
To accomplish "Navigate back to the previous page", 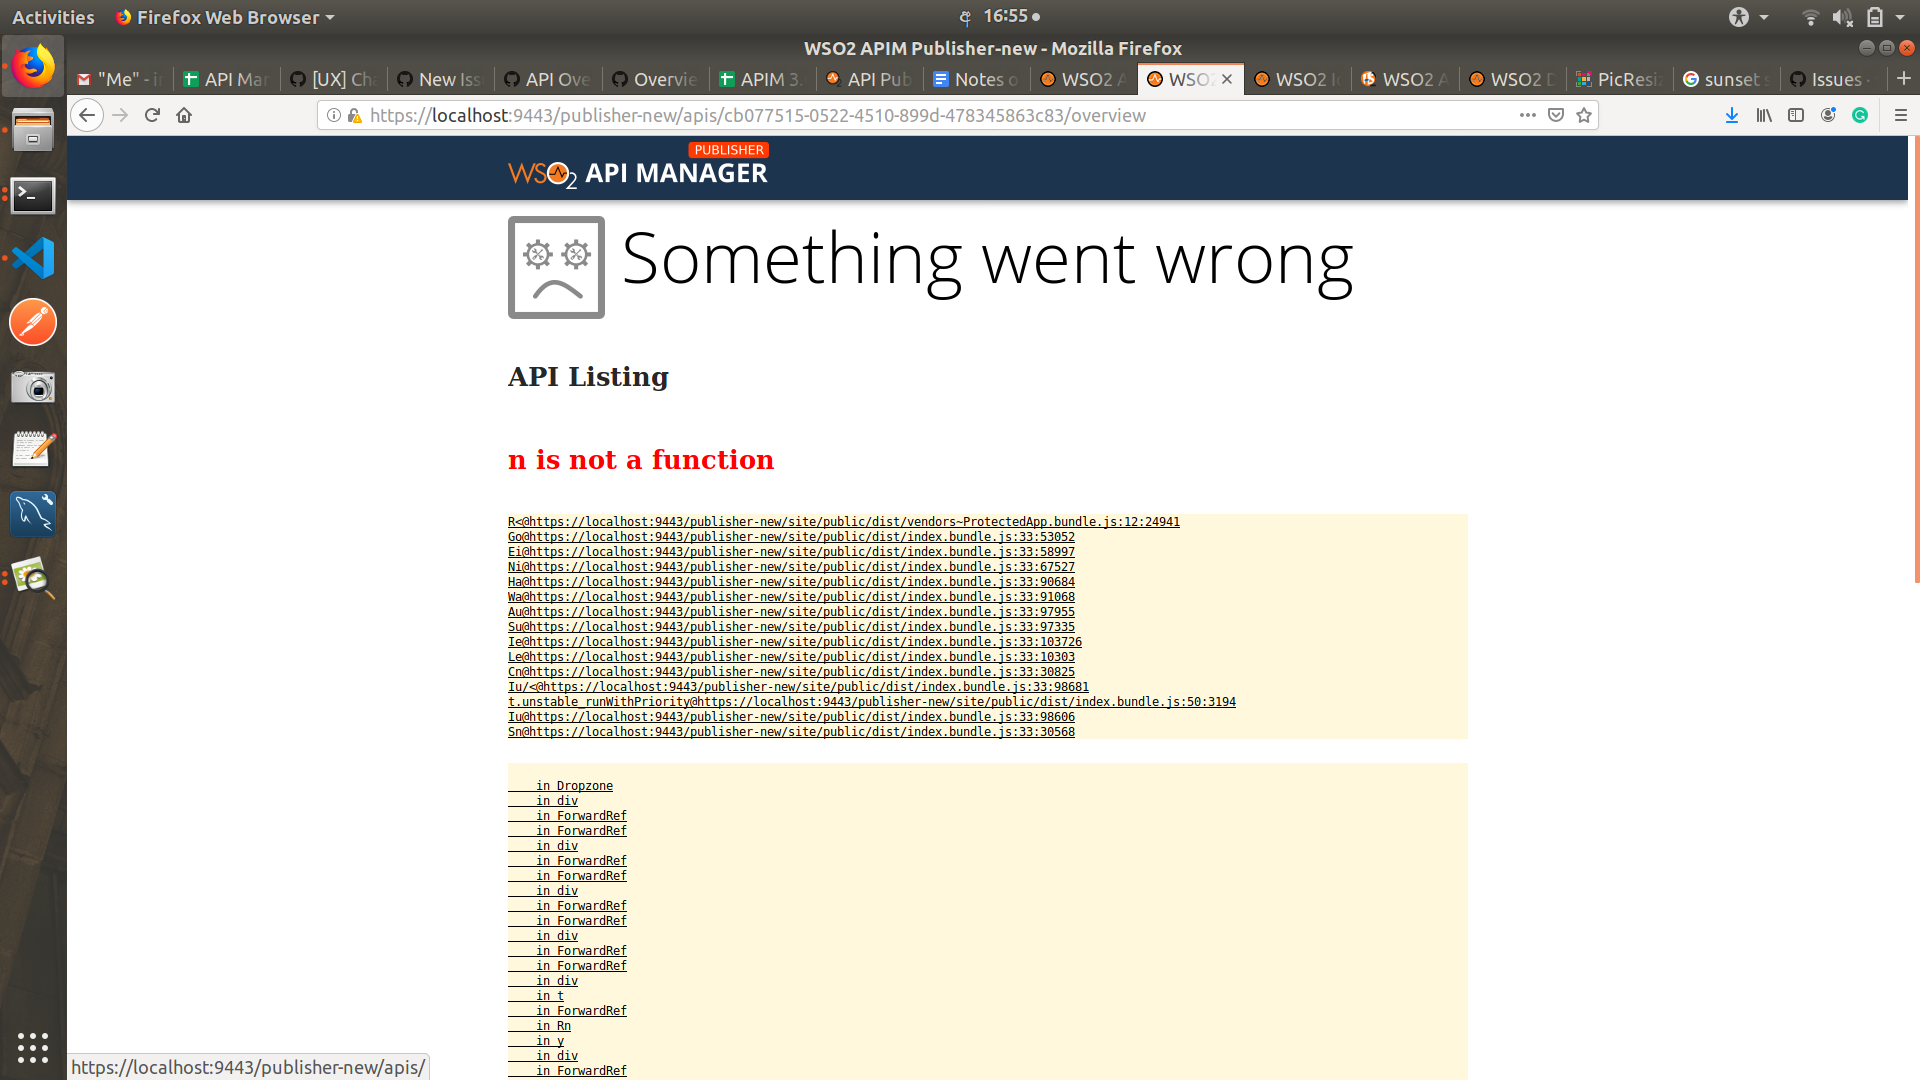I will [x=87, y=115].
